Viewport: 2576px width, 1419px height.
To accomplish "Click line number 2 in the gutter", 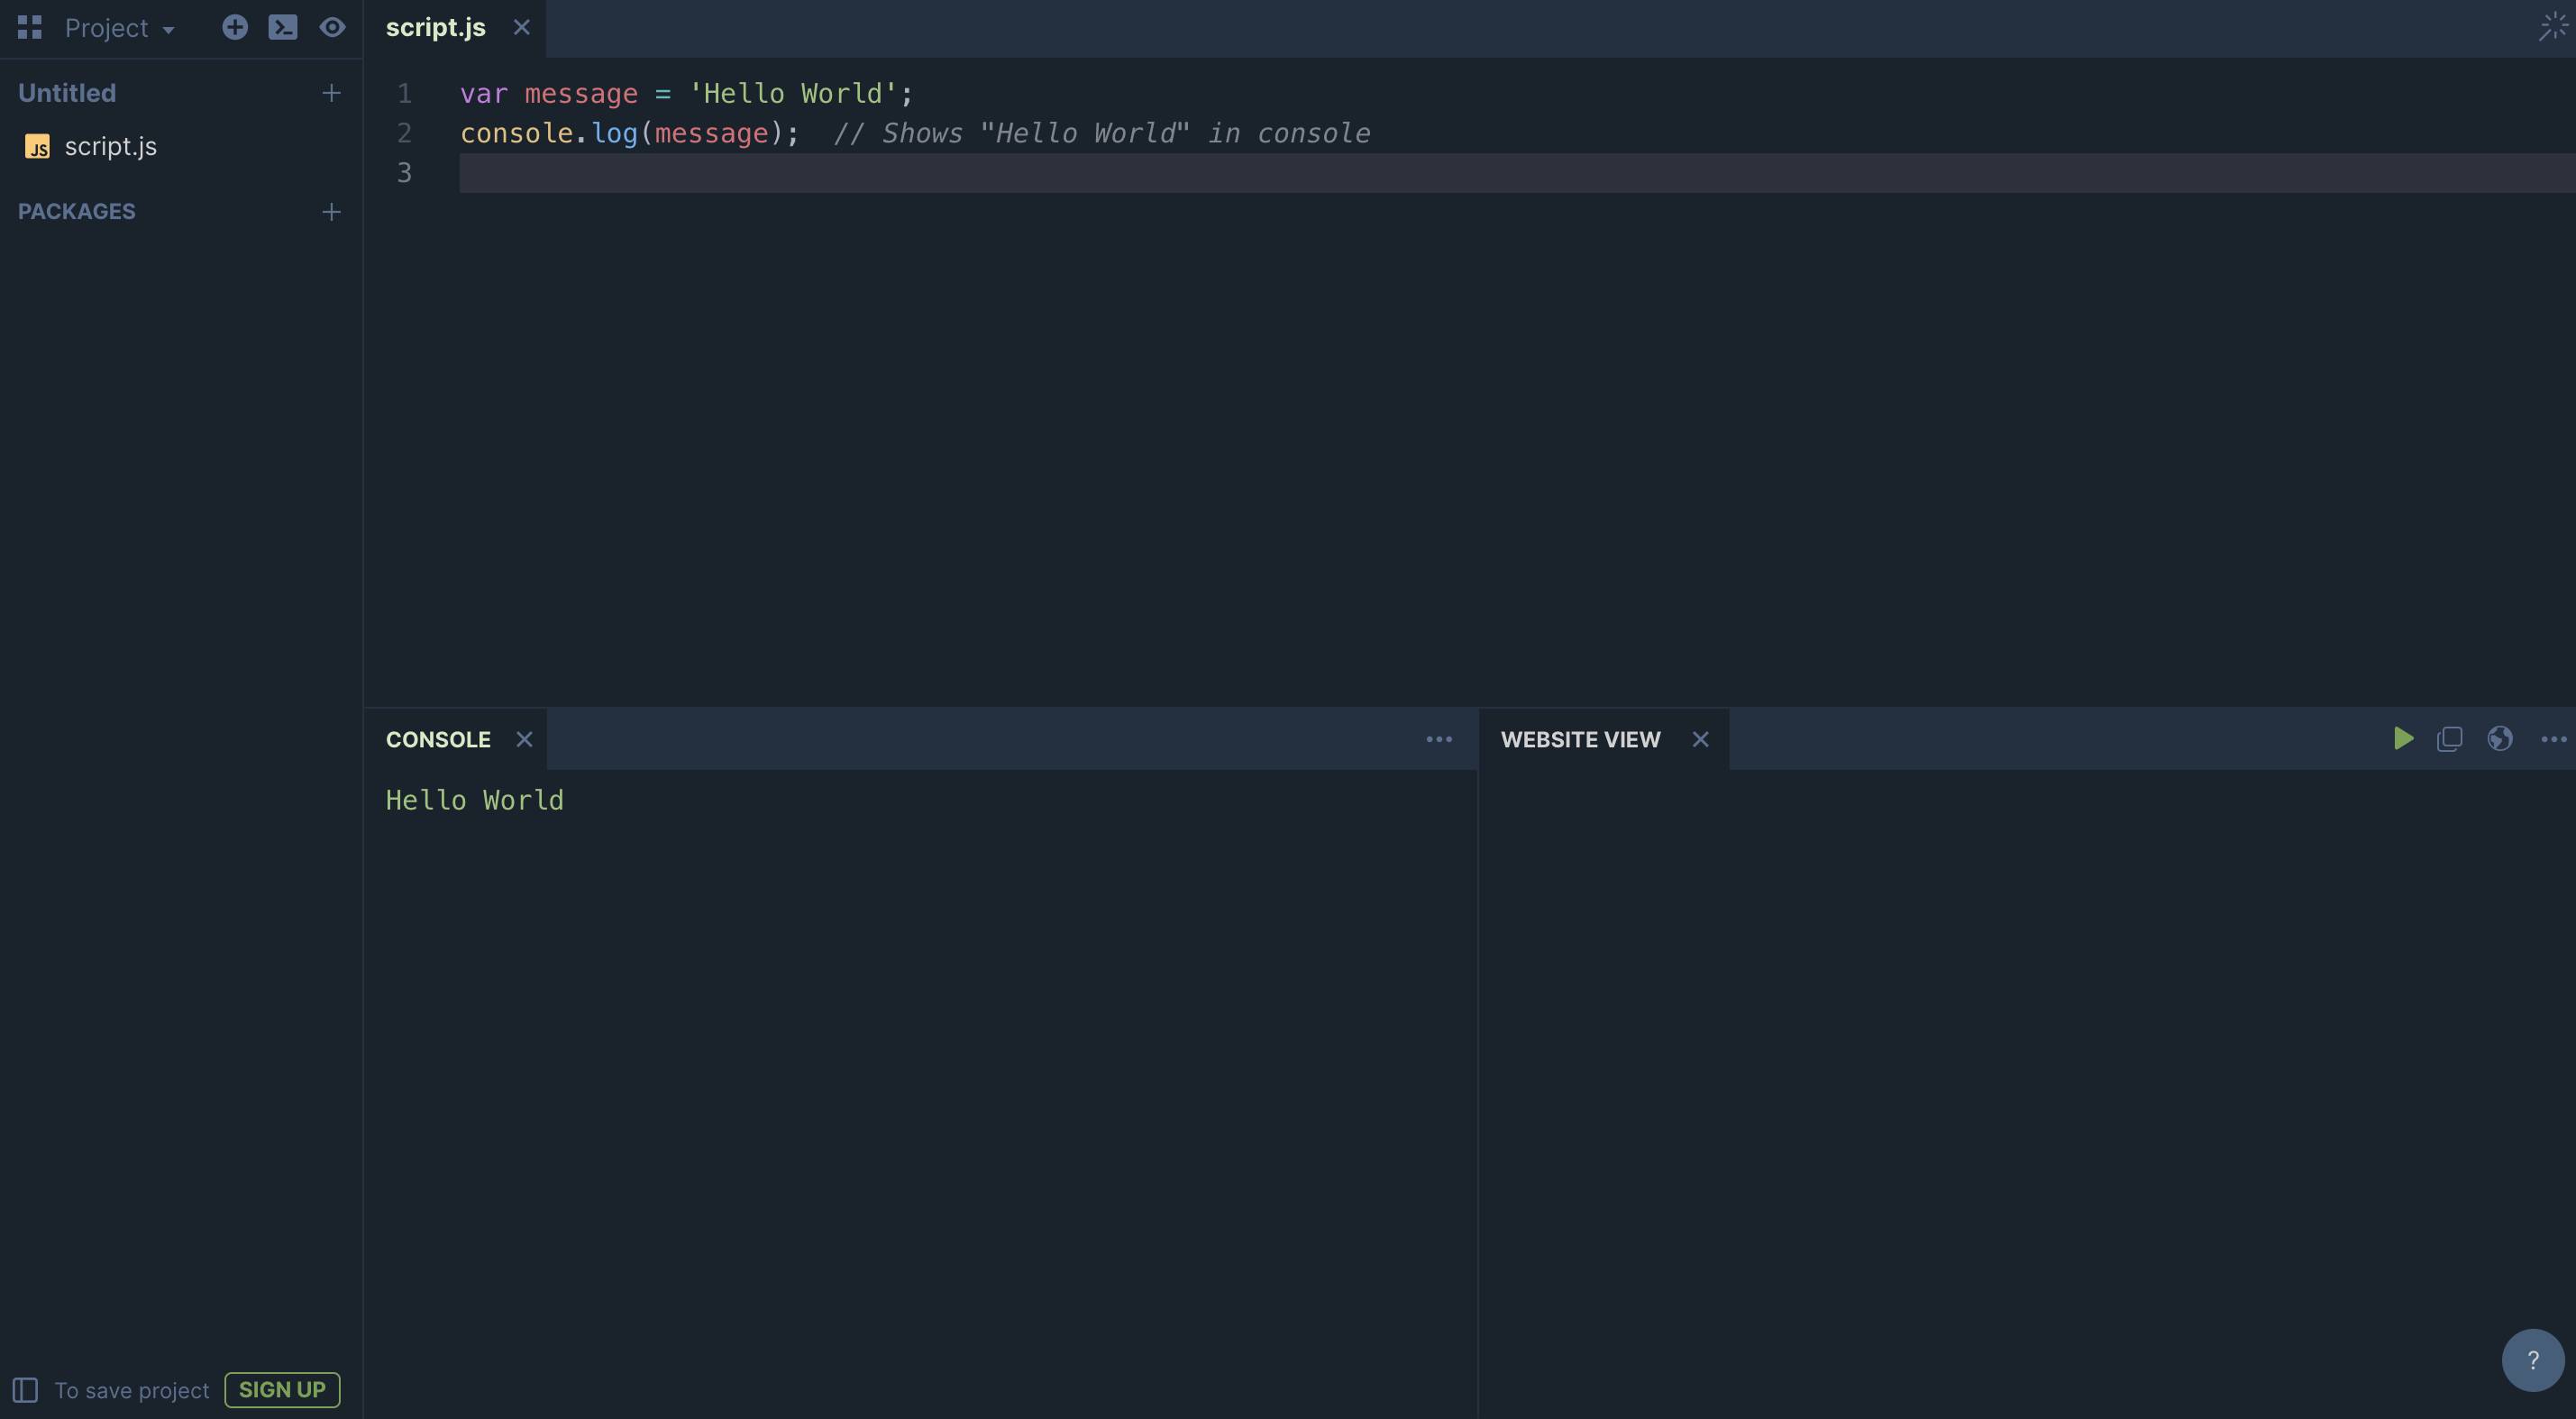I will click(405, 133).
